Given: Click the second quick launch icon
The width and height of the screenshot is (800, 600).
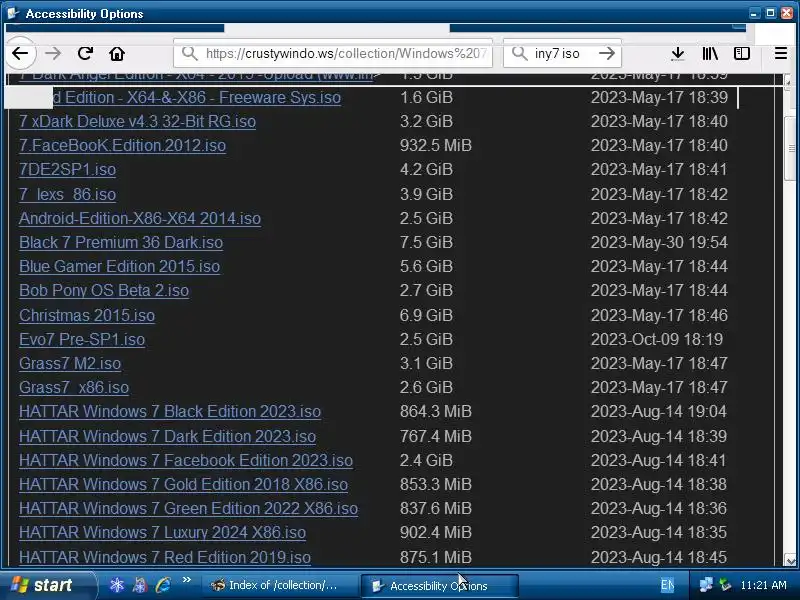Looking at the screenshot, I should [x=140, y=585].
